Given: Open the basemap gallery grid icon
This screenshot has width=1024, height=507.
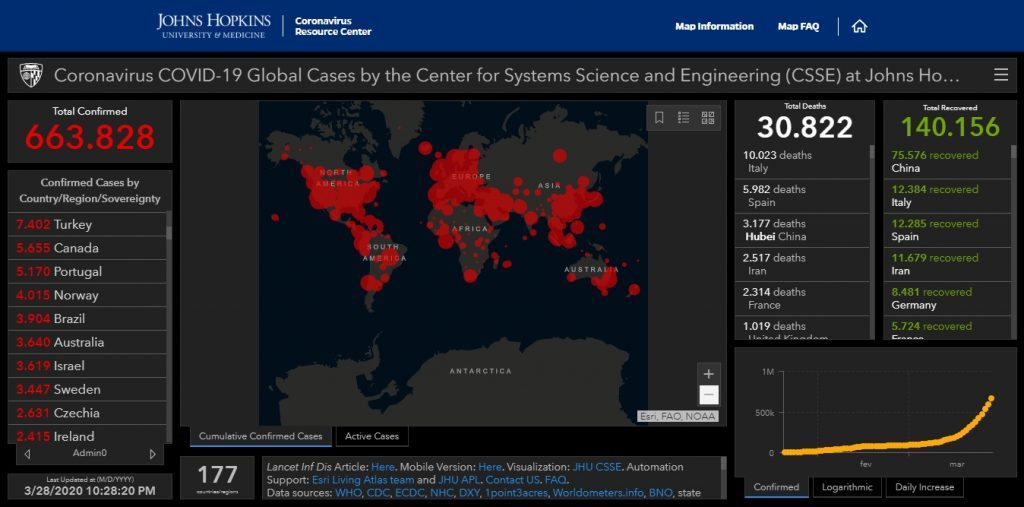Looking at the screenshot, I should (x=709, y=117).
